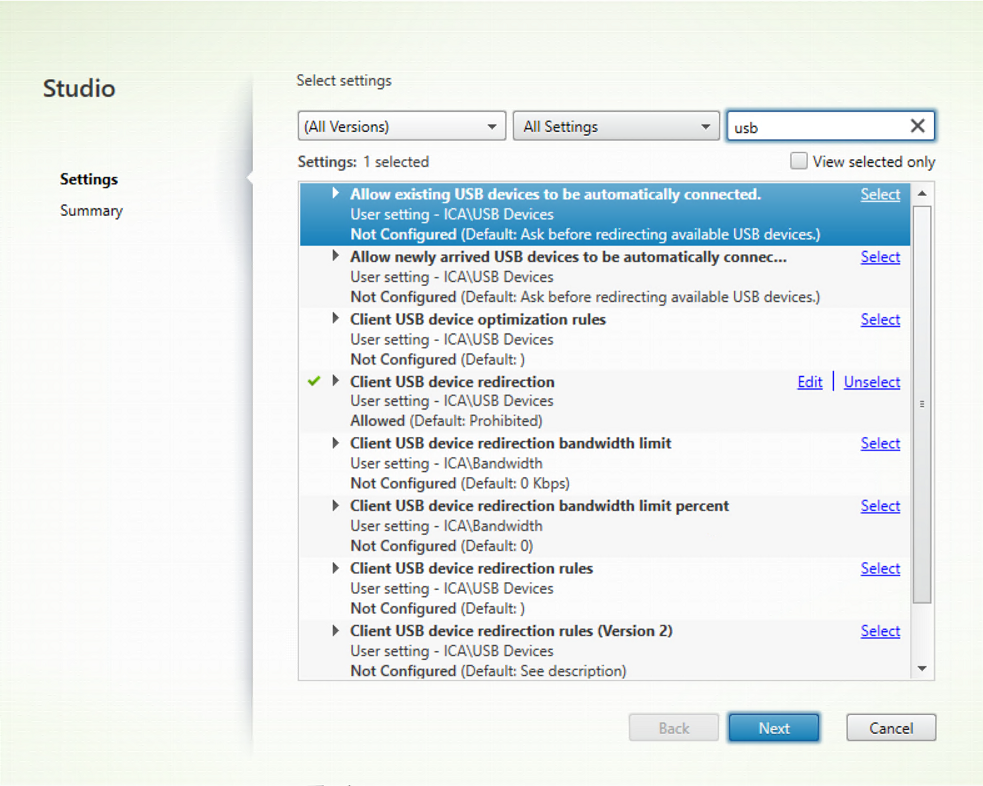Go to the Summary step in sidebar
This screenshot has width=983, height=786.
click(91, 211)
